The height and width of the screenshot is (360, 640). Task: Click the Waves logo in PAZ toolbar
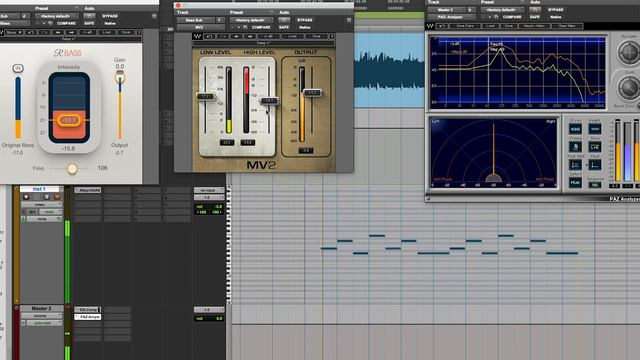430,26
